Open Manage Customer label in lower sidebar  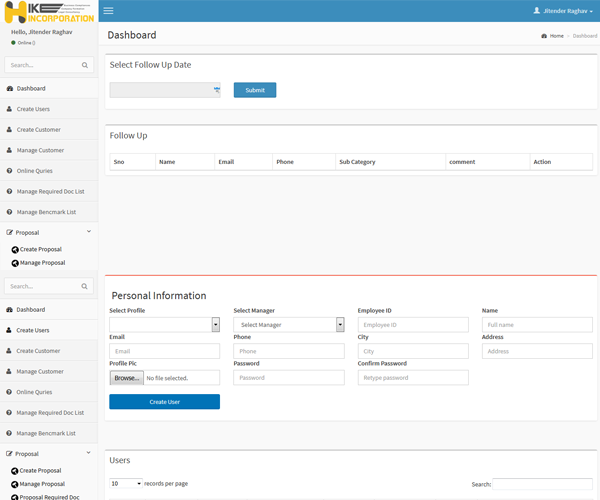click(x=40, y=371)
